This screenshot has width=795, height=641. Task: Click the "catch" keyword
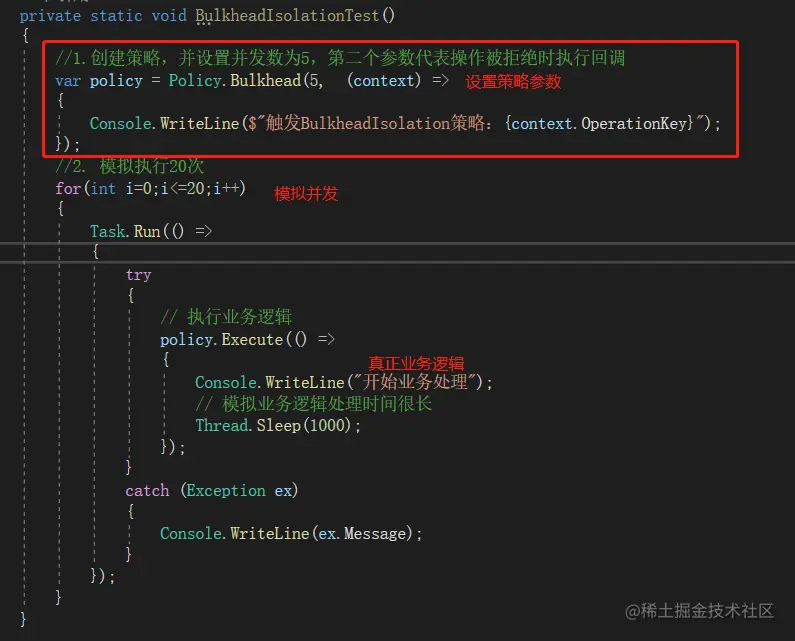click(148, 491)
